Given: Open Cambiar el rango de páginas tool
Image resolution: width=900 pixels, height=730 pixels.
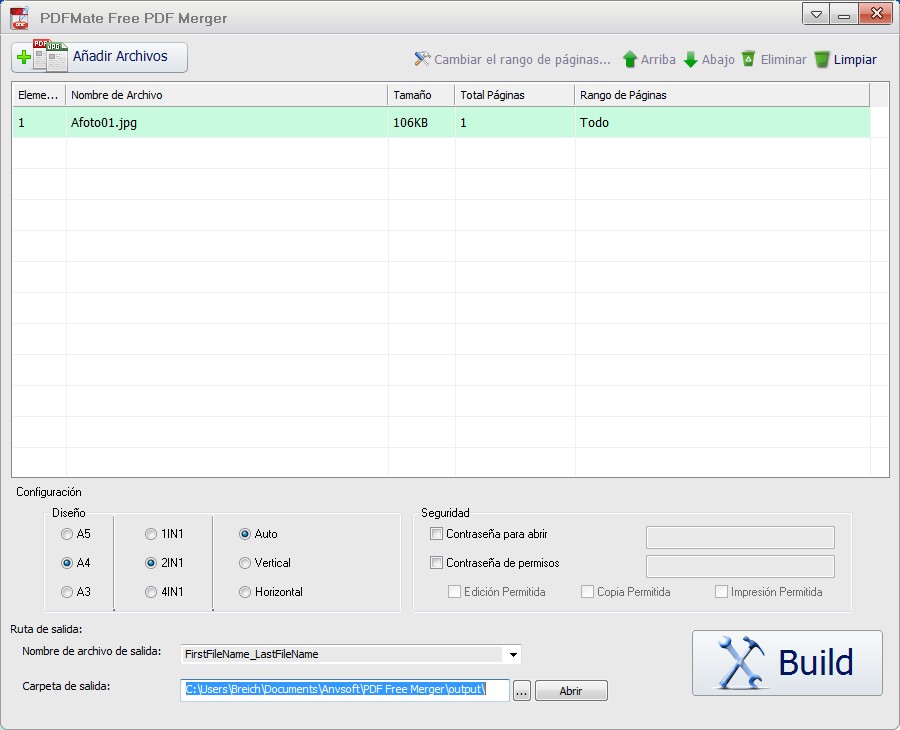Looking at the screenshot, I should (x=512, y=59).
